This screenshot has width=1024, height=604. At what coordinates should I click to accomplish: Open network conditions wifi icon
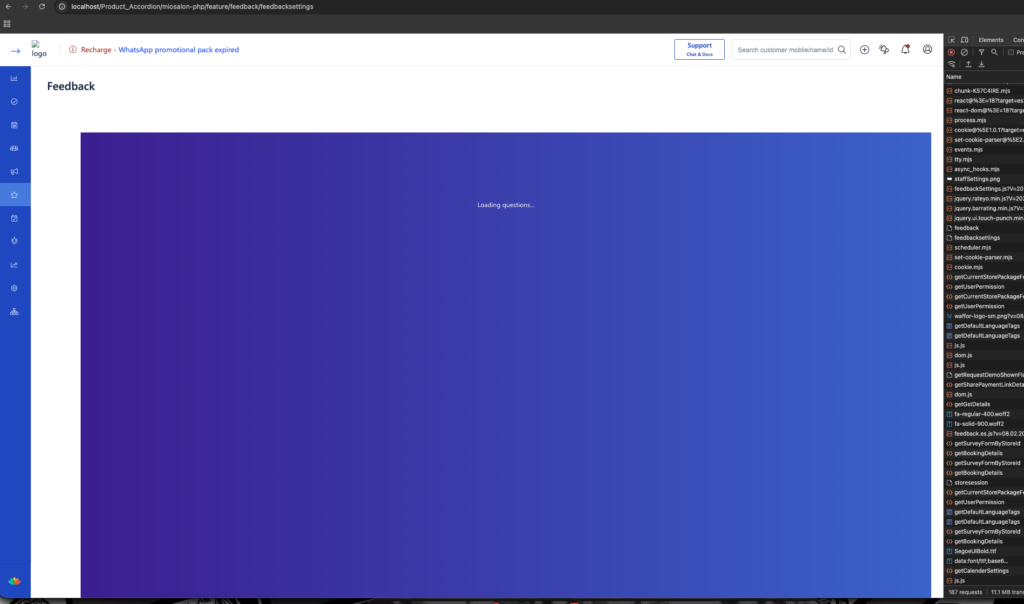952,65
